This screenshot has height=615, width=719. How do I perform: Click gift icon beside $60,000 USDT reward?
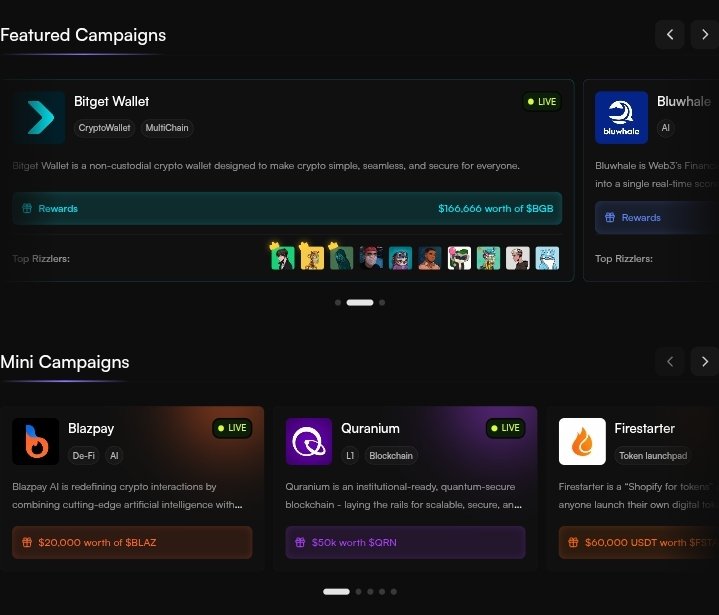point(573,542)
